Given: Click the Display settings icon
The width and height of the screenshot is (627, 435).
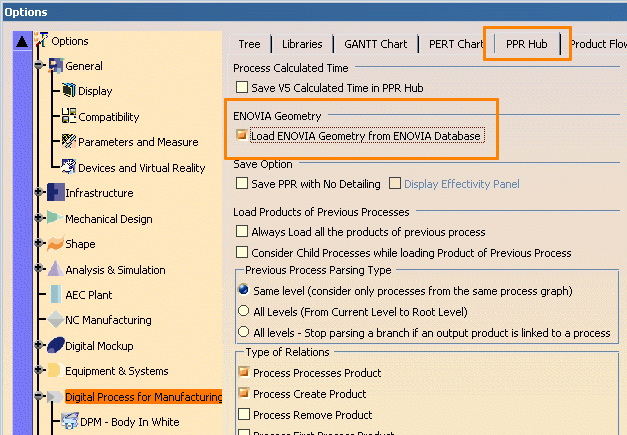Looking at the screenshot, I should pyautogui.click(x=69, y=90).
